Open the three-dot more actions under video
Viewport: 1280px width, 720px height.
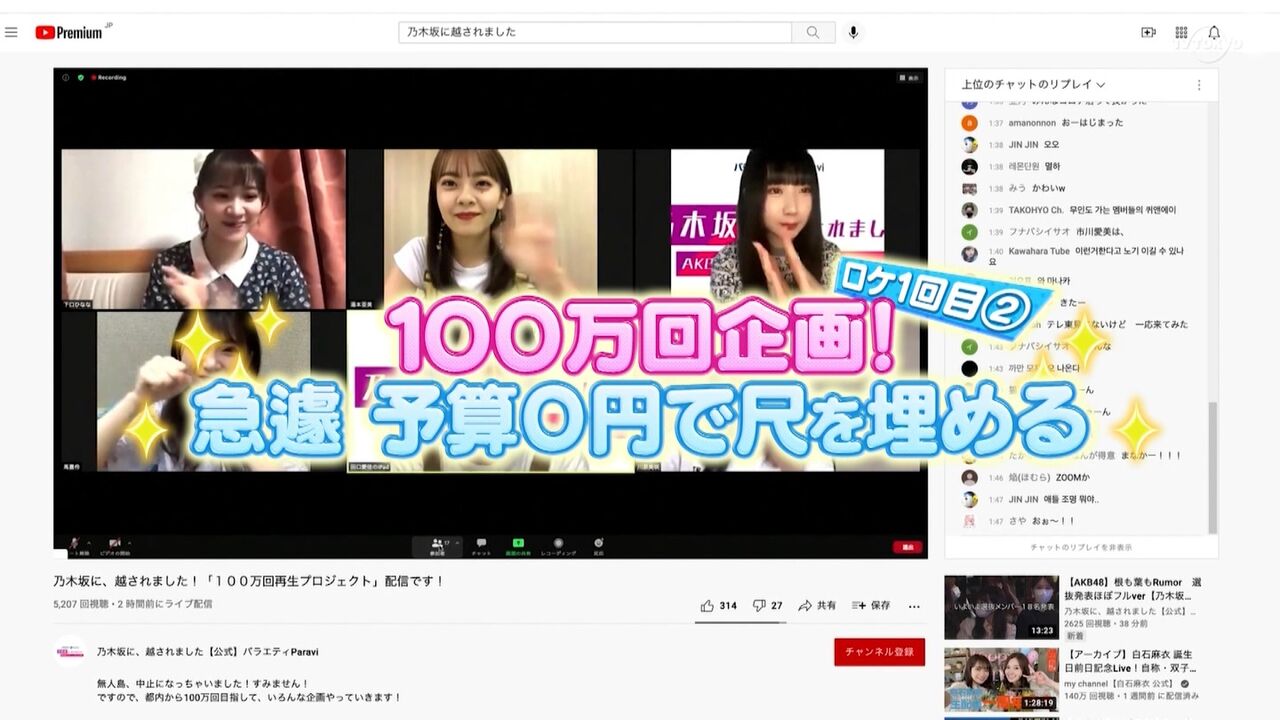914,606
